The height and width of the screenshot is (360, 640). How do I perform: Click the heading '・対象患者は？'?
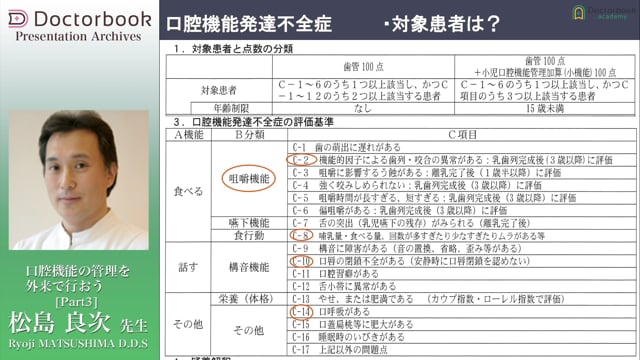[x=441, y=24]
